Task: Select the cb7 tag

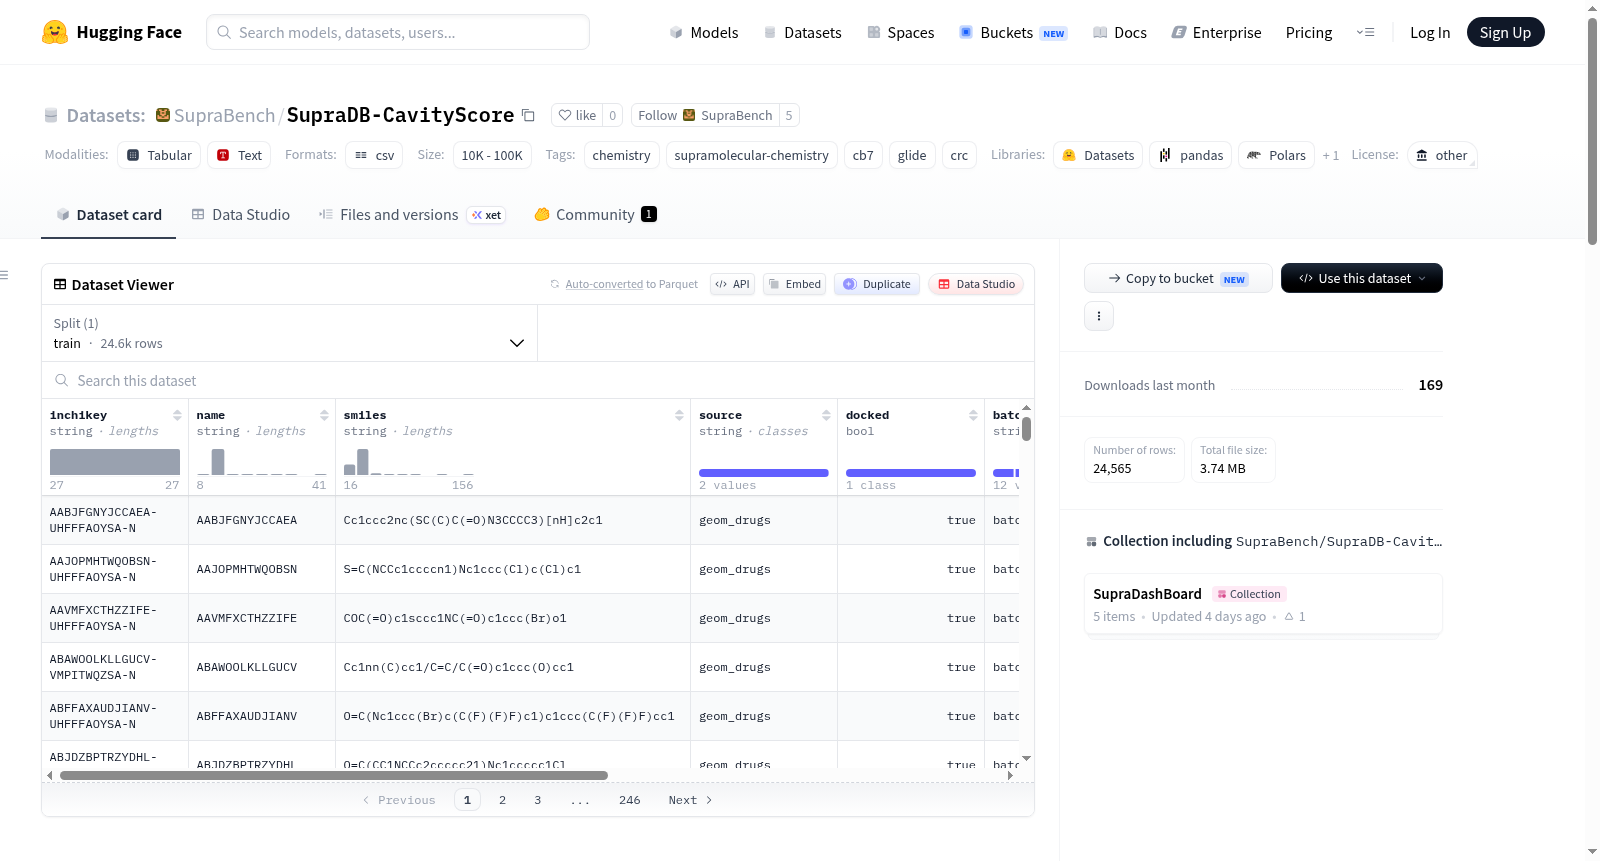Action: coord(863,155)
